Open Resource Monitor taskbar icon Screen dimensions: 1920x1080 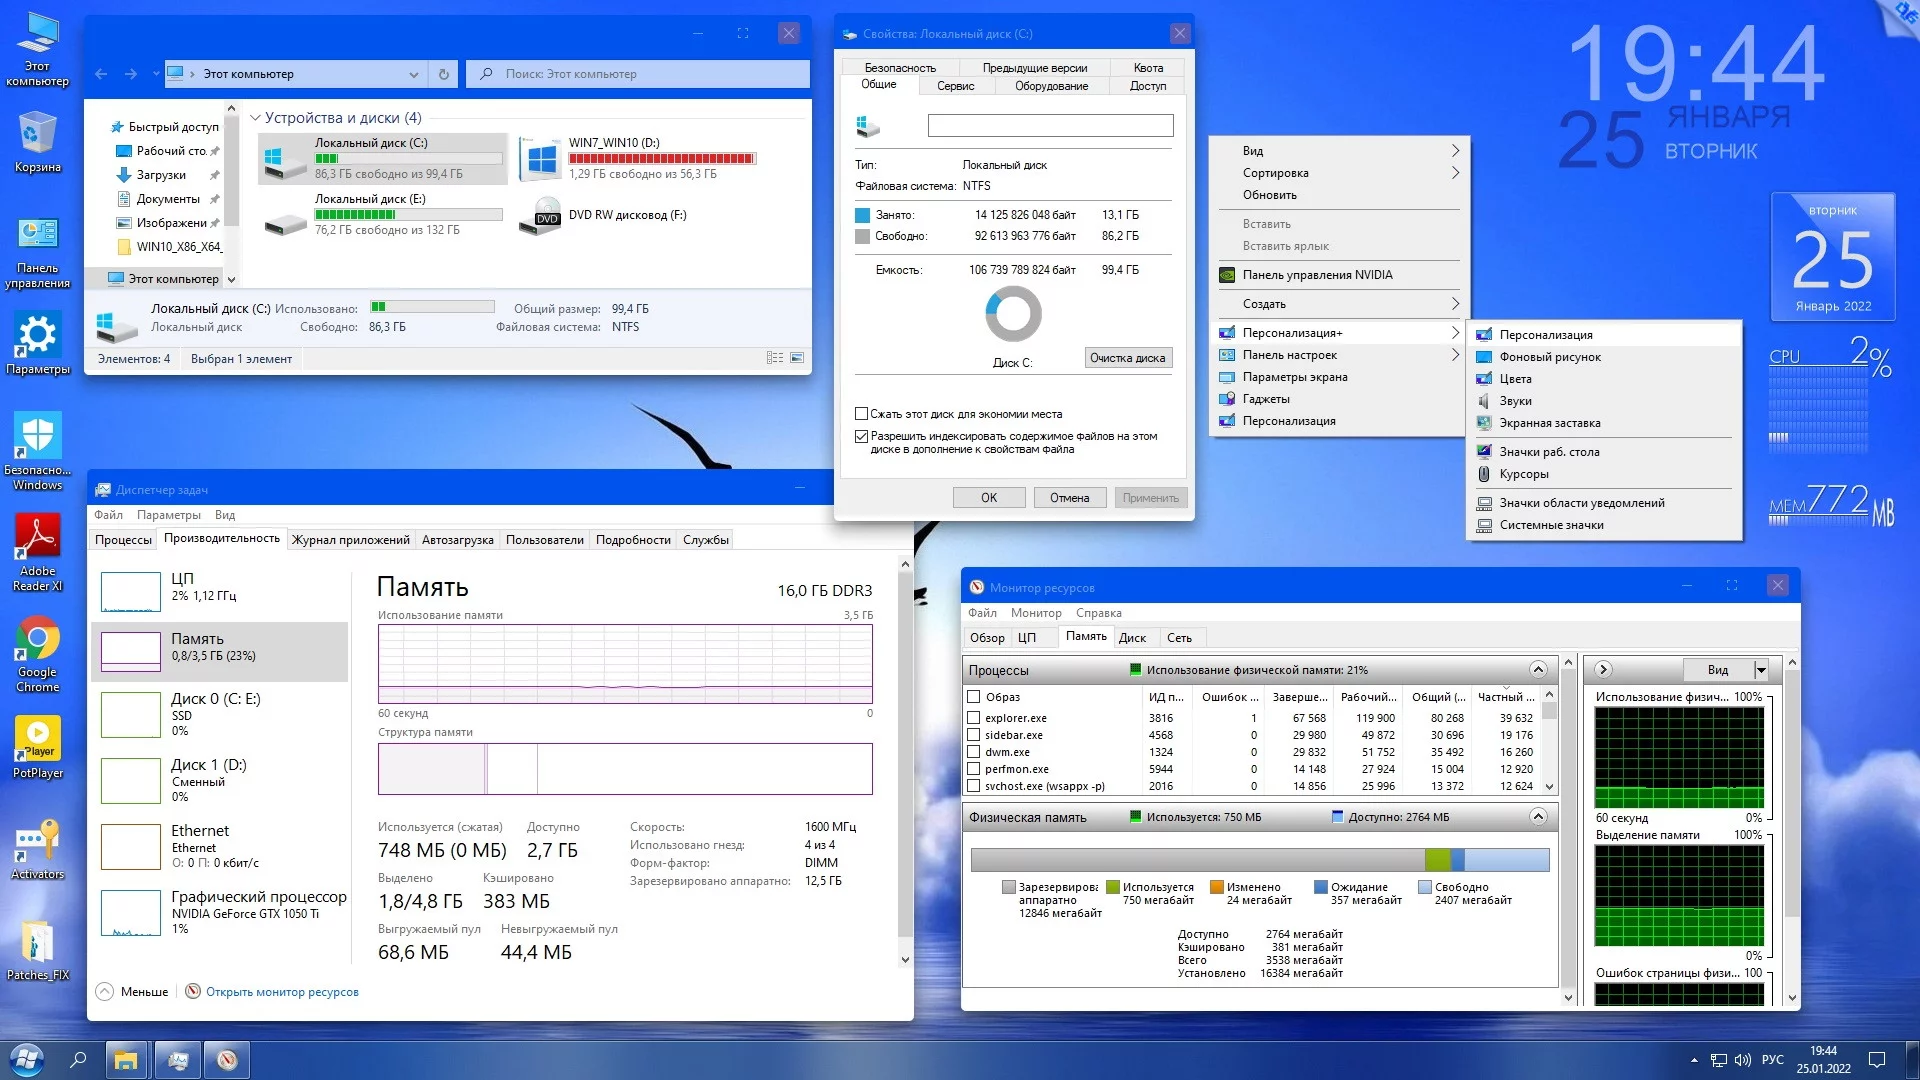point(227,1060)
